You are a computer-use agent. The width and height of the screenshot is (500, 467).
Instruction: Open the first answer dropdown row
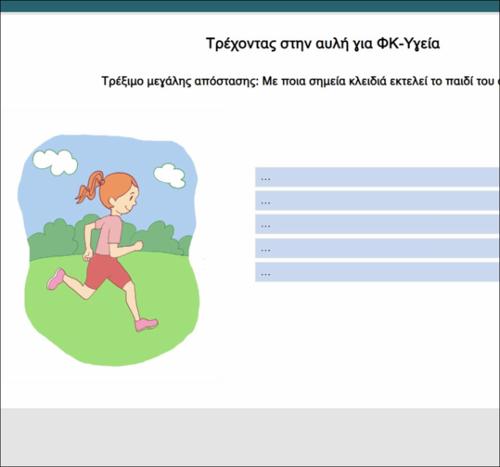click(x=377, y=177)
